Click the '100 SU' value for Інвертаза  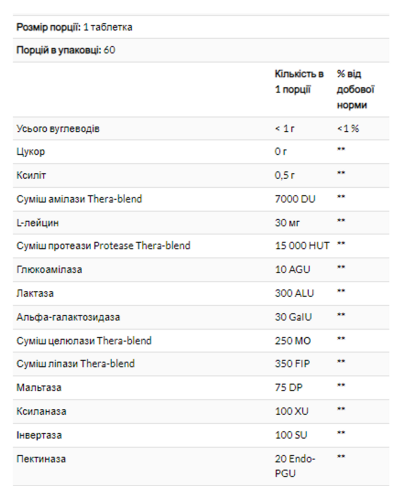point(291,435)
